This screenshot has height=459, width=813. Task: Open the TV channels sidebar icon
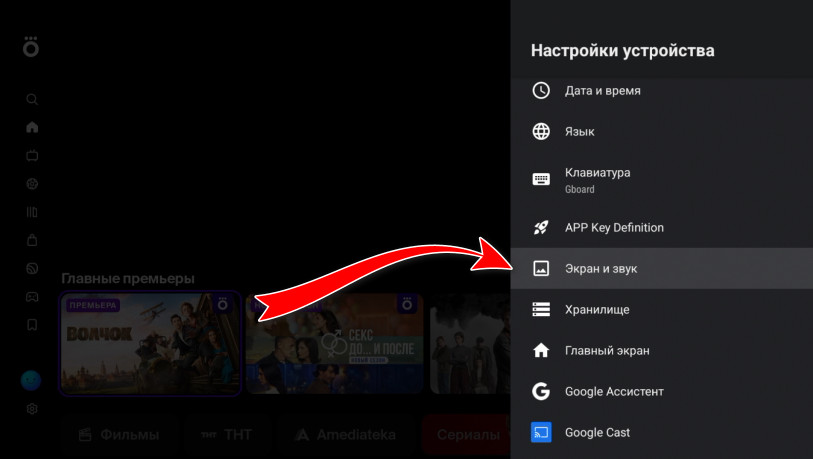tap(32, 155)
